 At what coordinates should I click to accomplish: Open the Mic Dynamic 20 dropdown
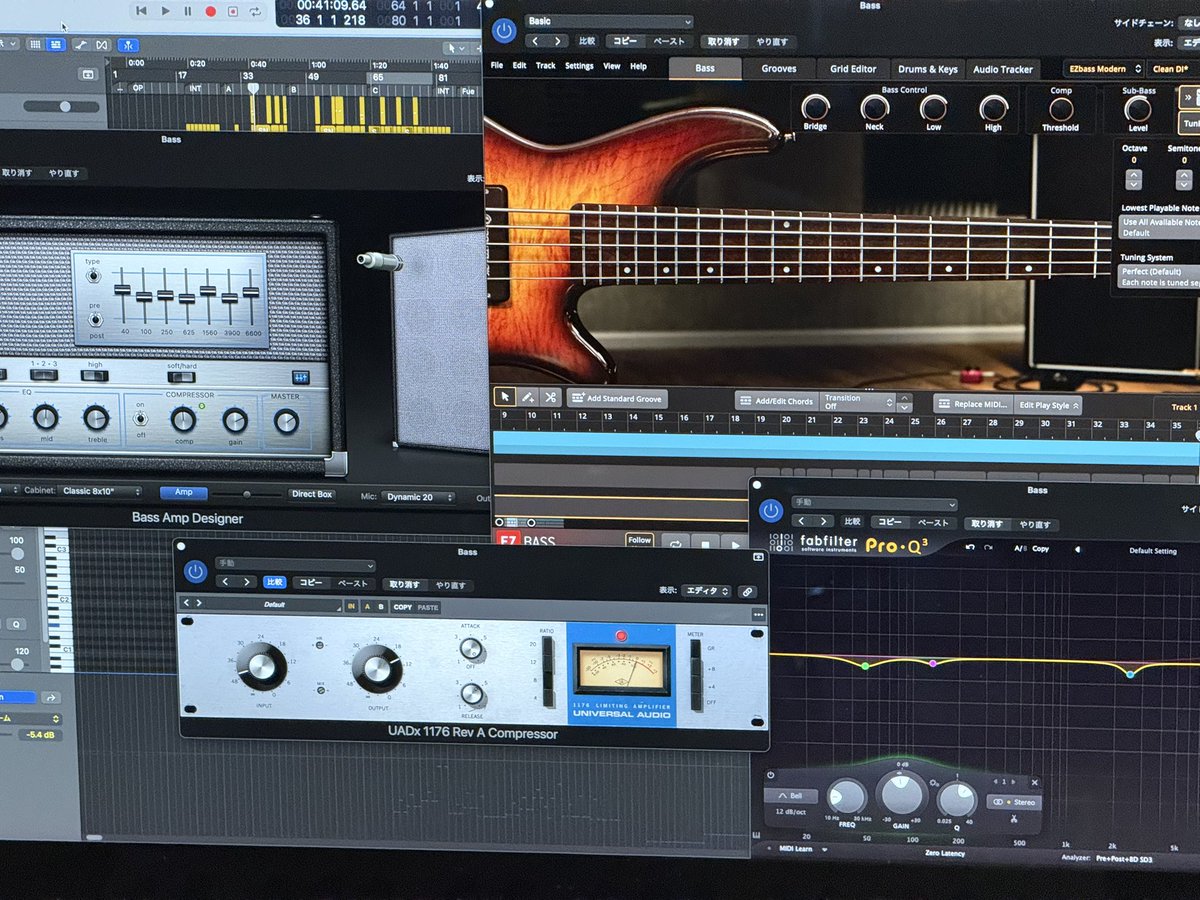point(418,496)
